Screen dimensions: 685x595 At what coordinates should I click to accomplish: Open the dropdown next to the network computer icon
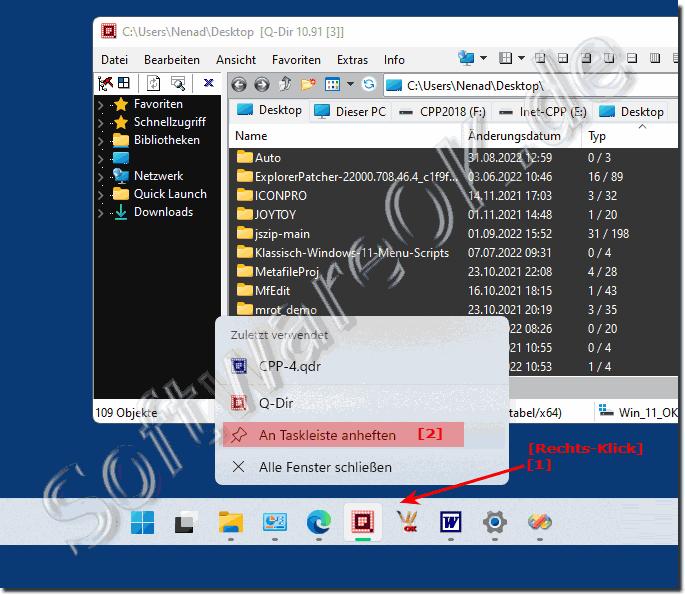point(483,58)
